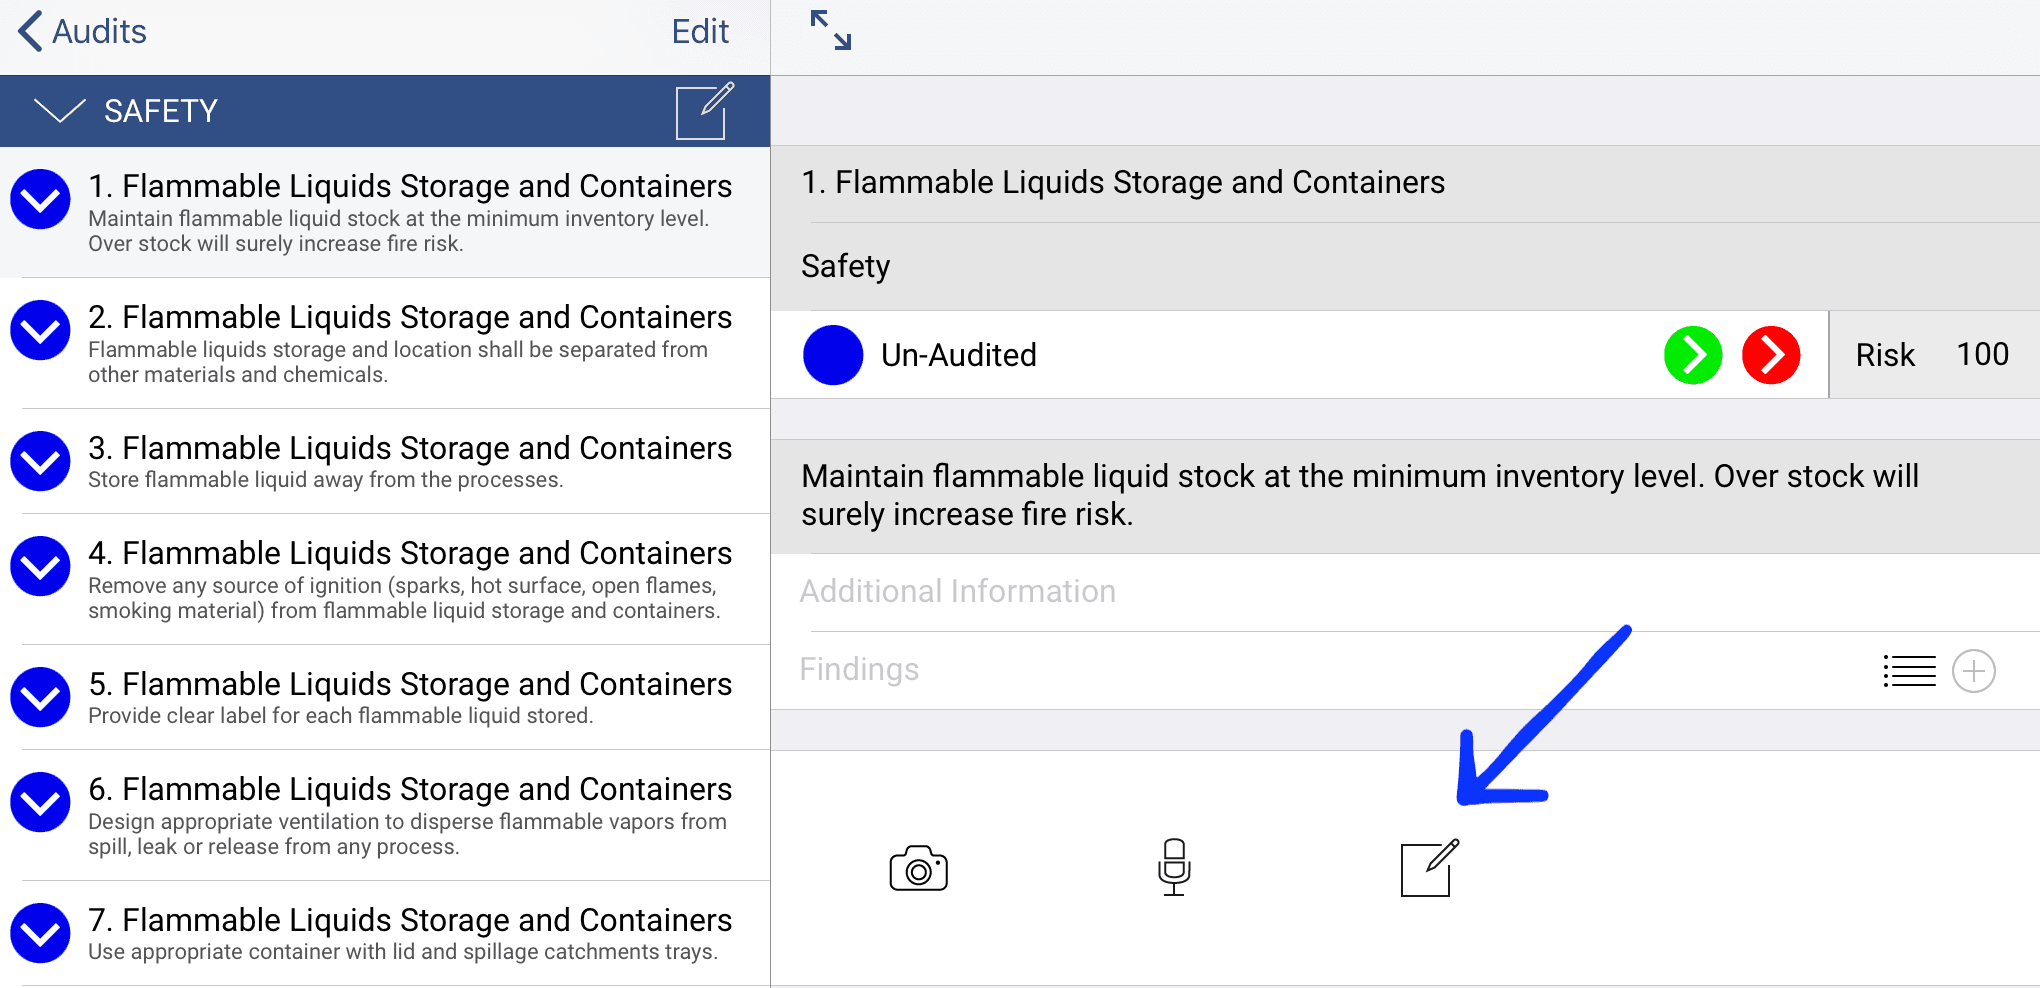This screenshot has height=988, width=2040.
Task: Tap the microphone icon to record audio
Action: click(x=1174, y=867)
